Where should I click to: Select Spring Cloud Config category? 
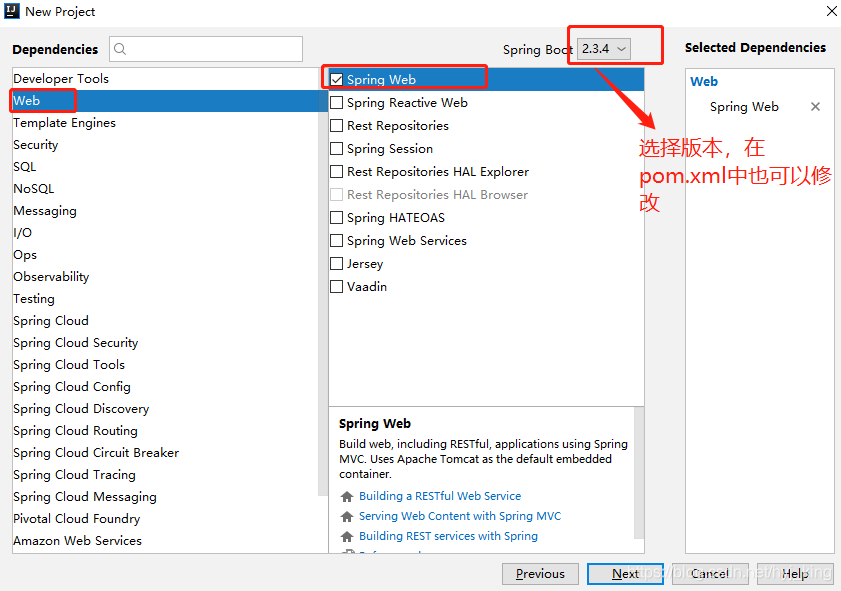coord(166,387)
